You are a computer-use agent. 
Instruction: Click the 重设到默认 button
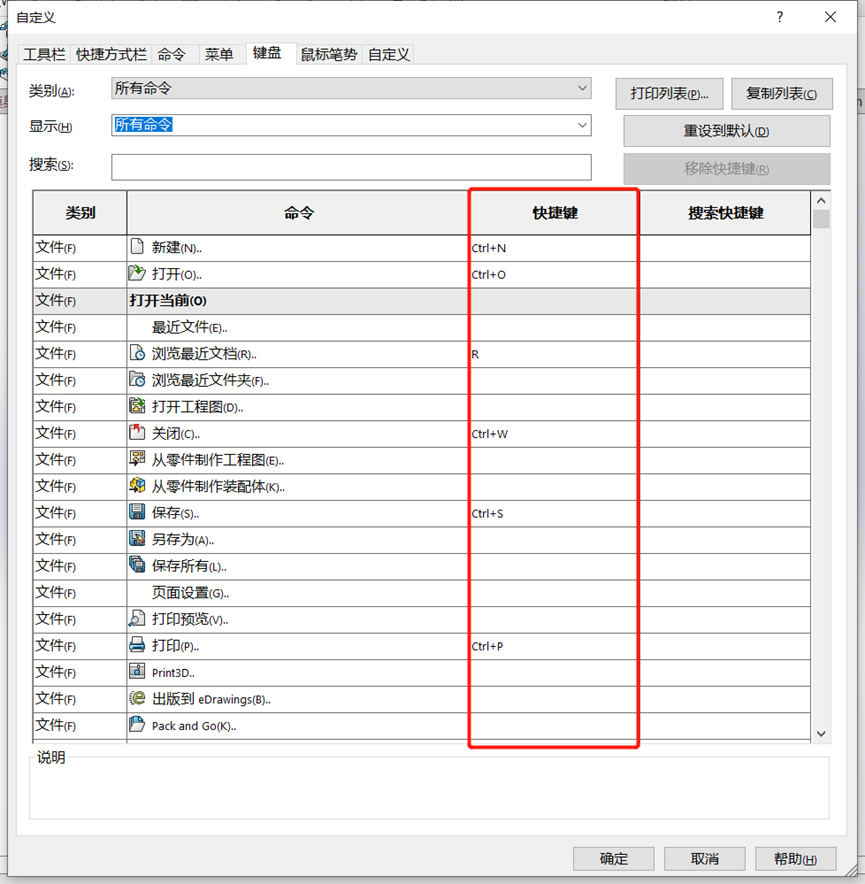[726, 131]
